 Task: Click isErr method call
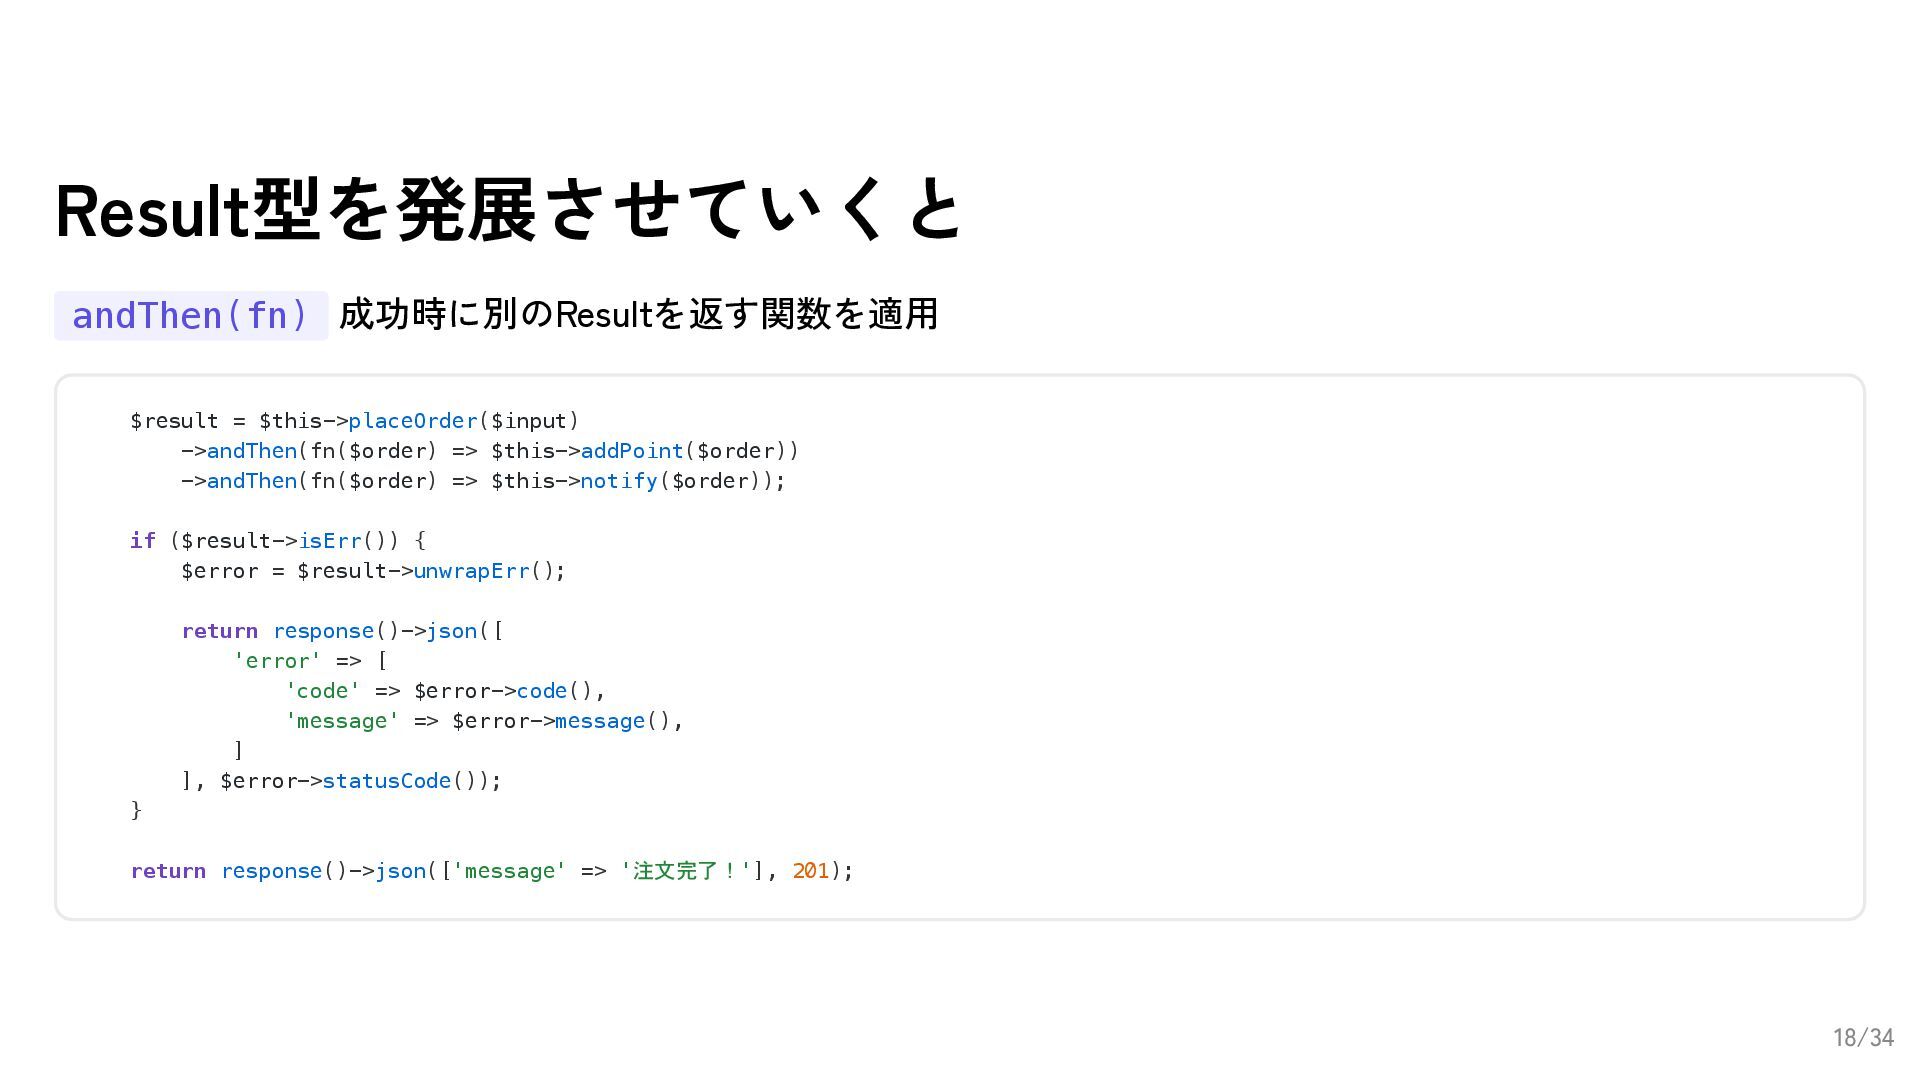tap(329, 541)
